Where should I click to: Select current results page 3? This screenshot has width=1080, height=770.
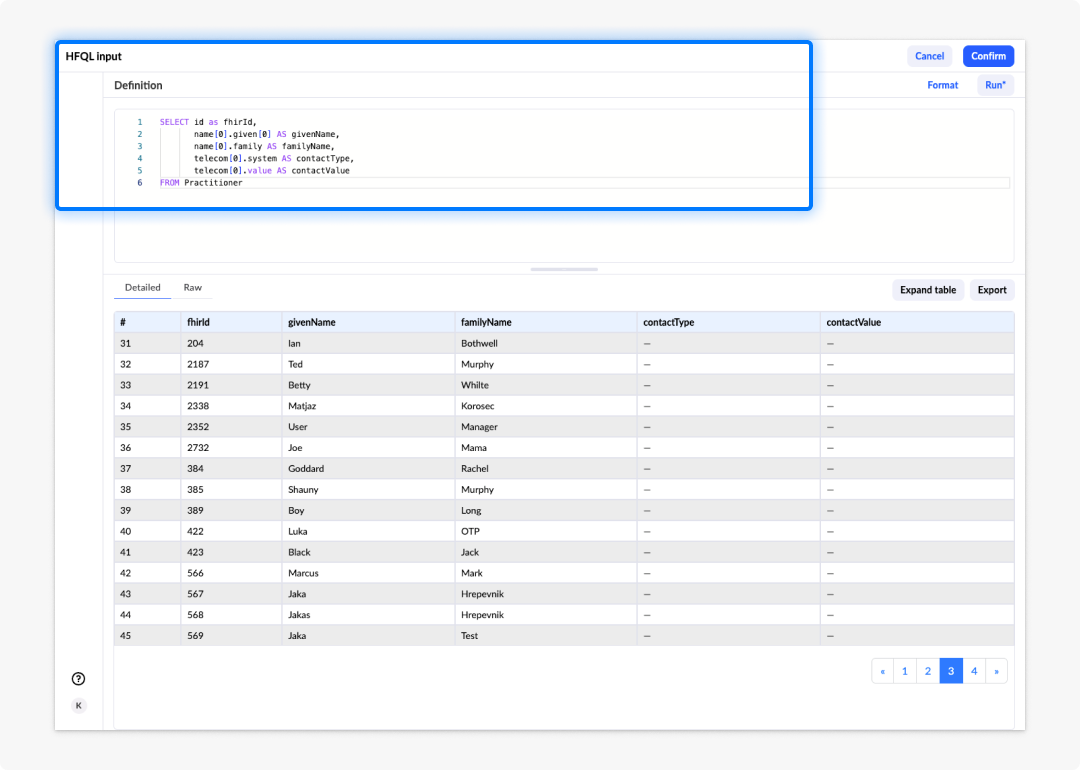[951, 671]
